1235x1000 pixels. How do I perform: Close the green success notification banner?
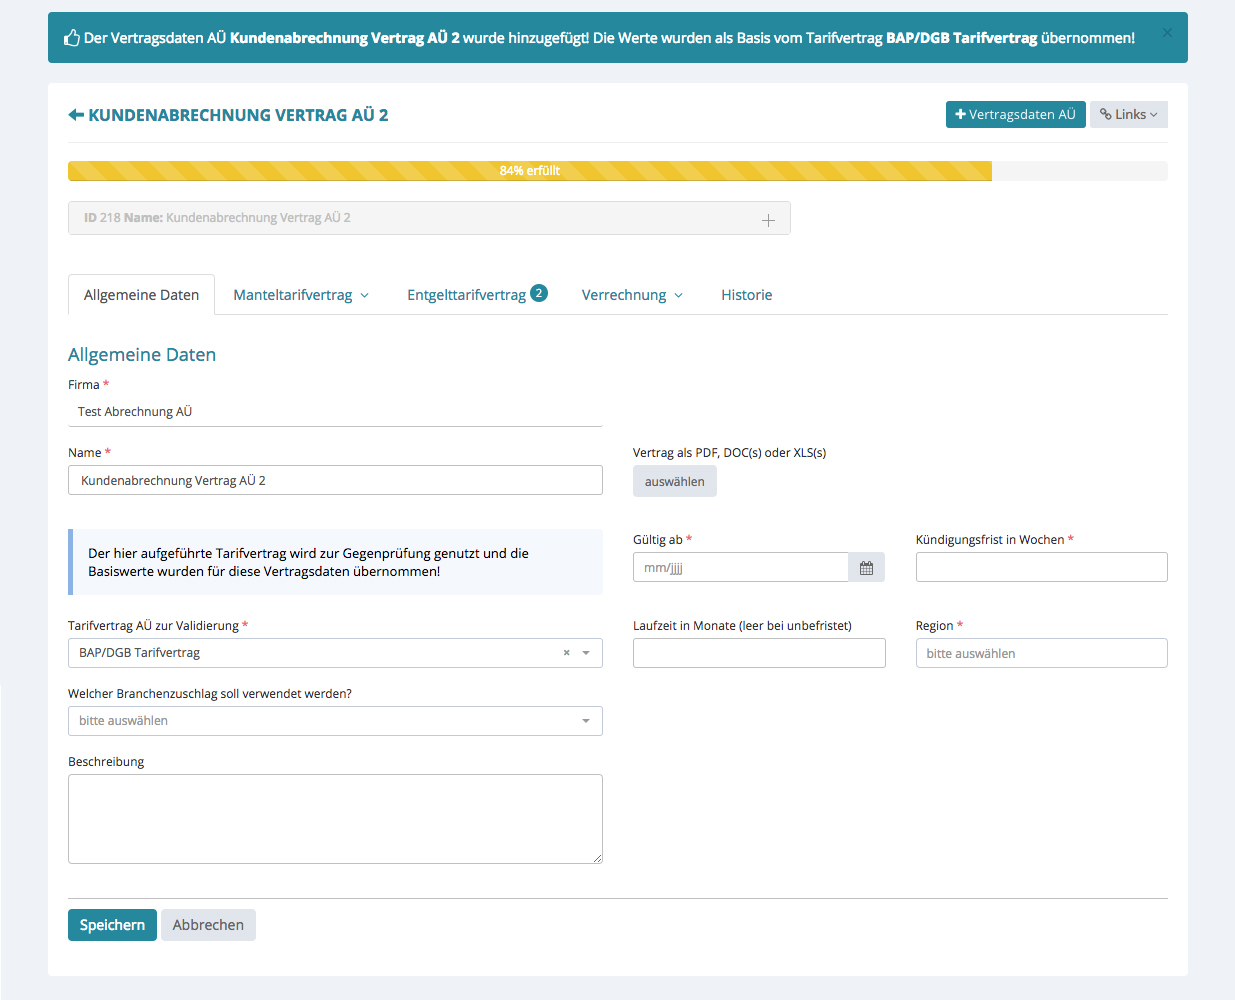pyautogui.click(x=1167, y=33)
